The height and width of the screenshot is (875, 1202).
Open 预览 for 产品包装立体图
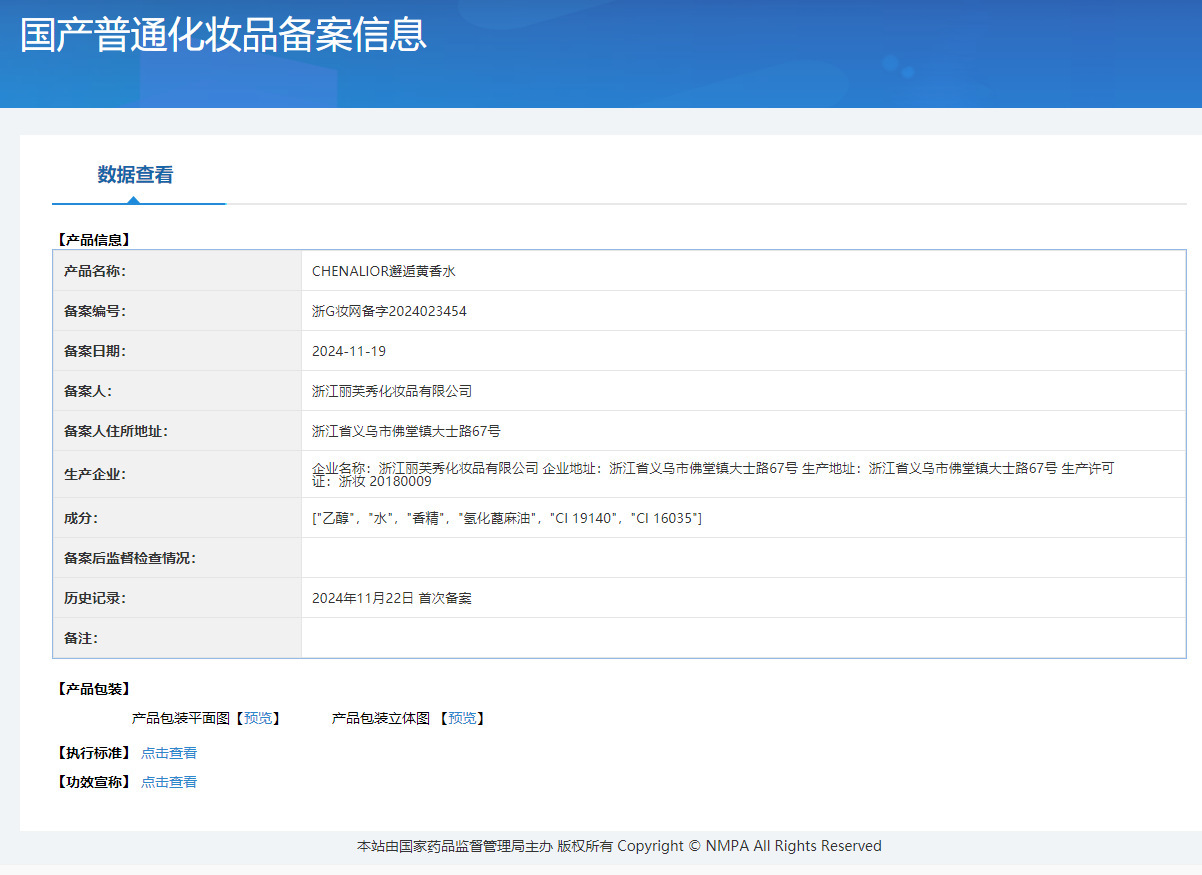[461, 718]
